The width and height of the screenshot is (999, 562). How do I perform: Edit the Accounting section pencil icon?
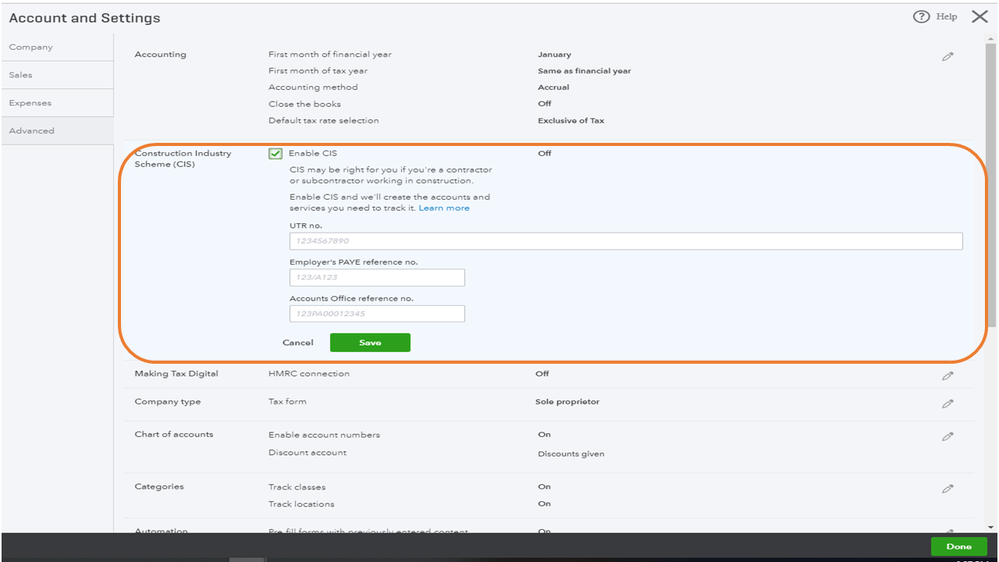pyautogui.click(x=947, y=57)
